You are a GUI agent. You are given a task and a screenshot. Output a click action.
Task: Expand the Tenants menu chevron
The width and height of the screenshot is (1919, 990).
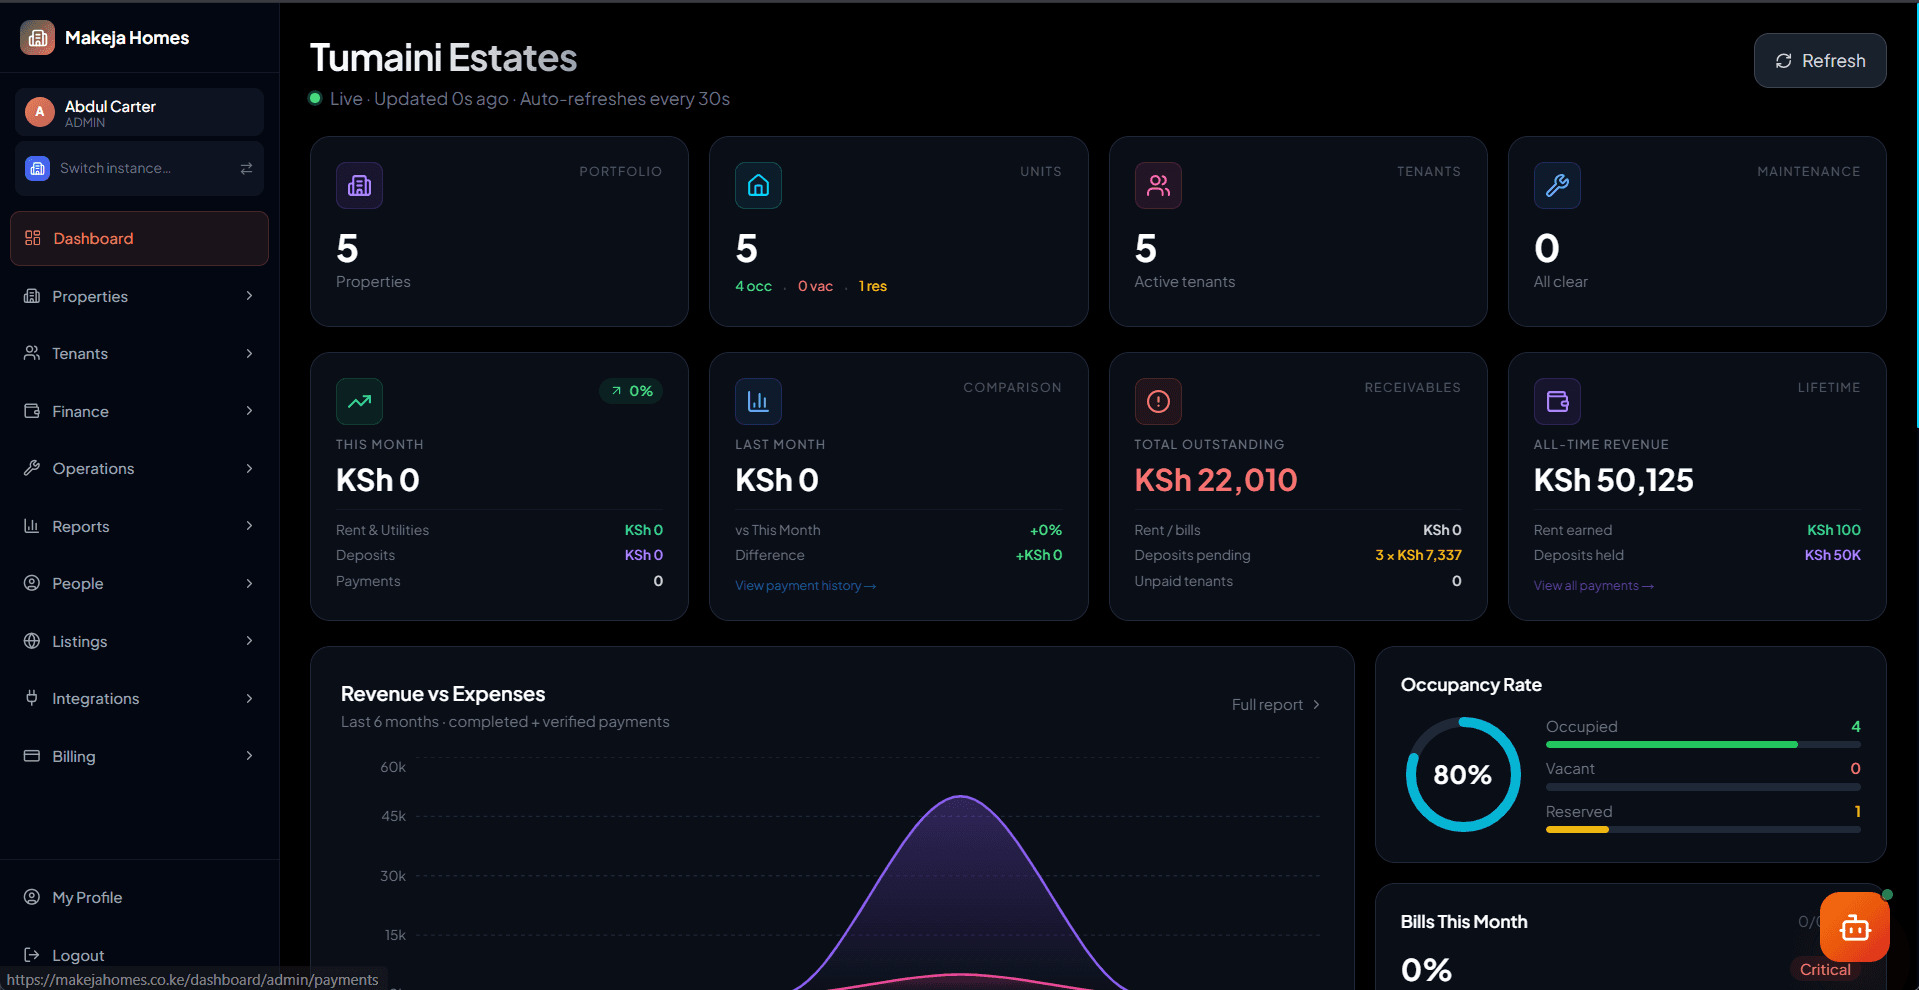(x=249, y=353)
